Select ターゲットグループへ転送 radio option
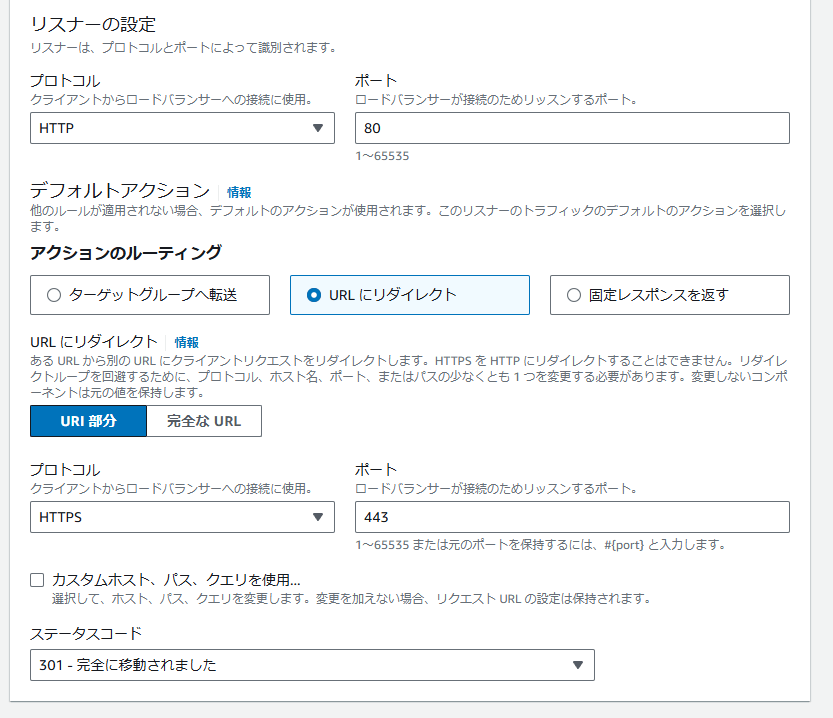 (x=150, y=295)
